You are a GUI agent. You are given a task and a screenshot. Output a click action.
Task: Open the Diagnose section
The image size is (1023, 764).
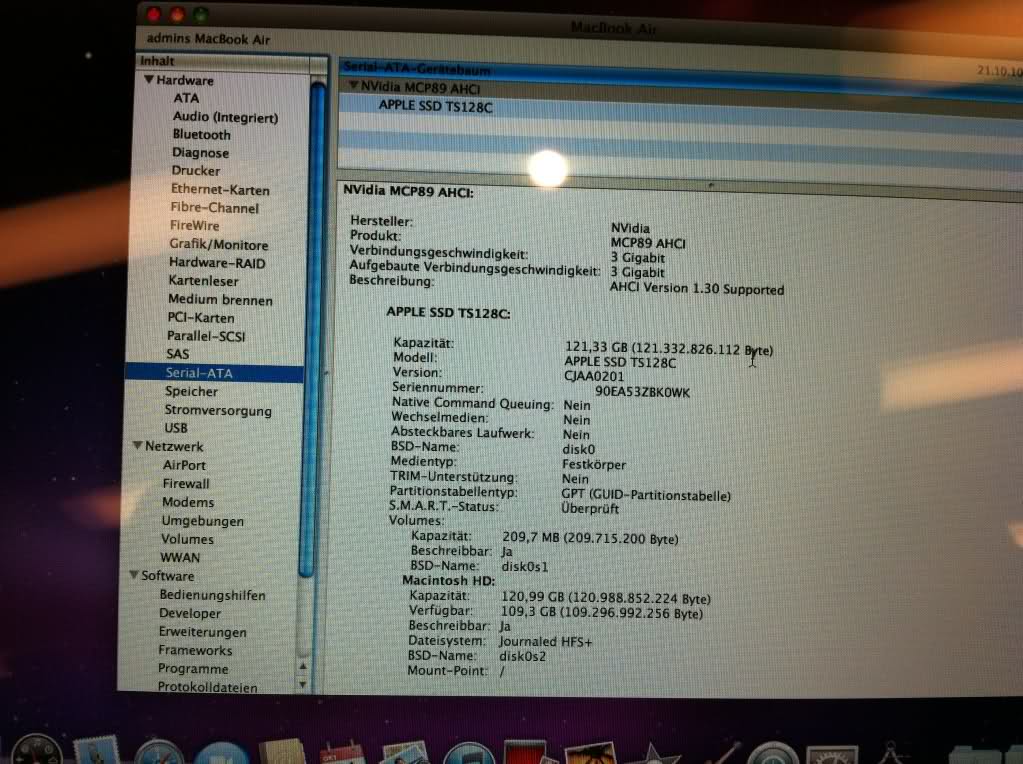(200, 153)
